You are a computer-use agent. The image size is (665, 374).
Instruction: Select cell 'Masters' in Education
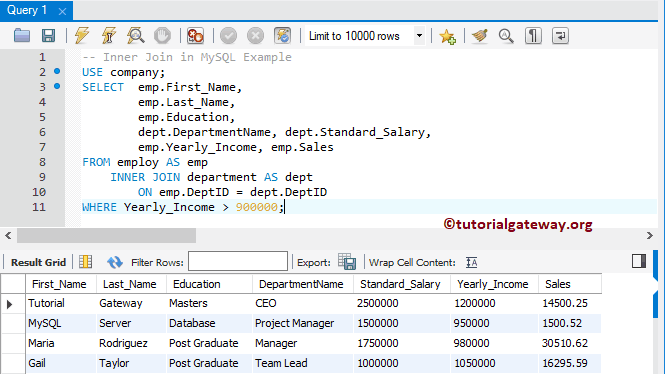click(x=210, y=304)
